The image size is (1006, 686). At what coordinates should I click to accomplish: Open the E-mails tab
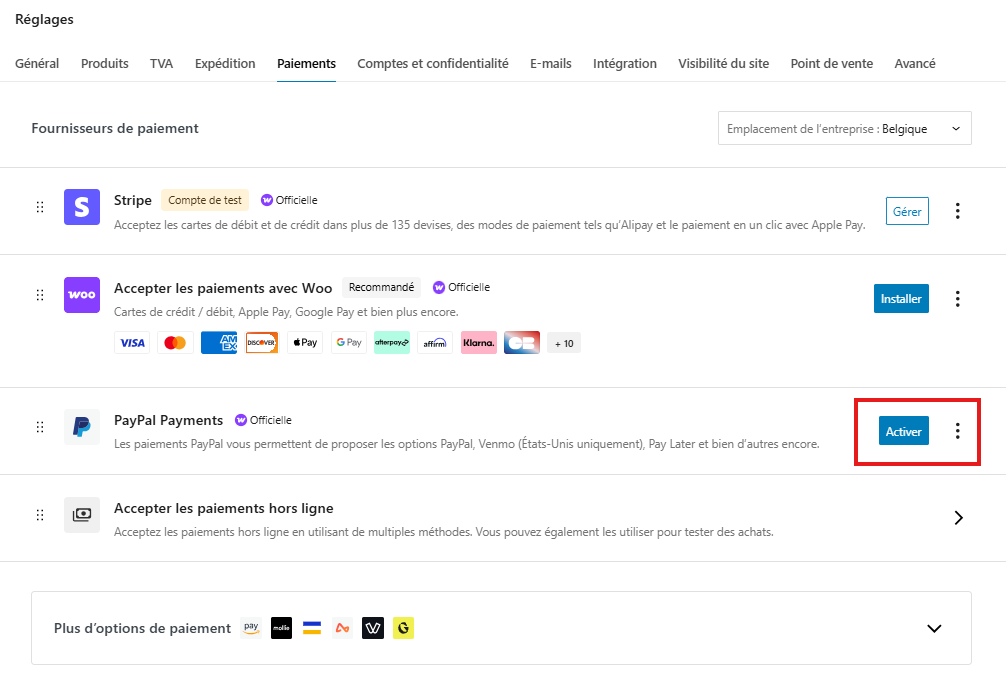click(x=550, y=64)
